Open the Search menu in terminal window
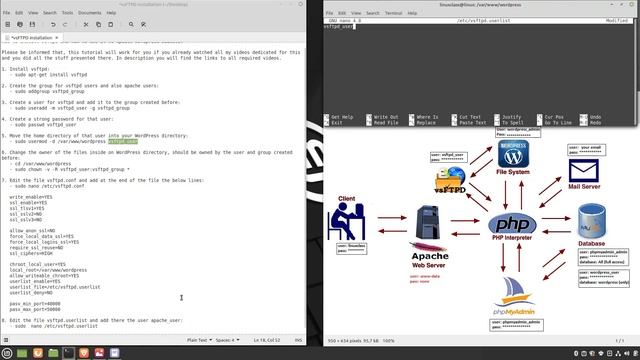The width and height of the screenshot is (640, 360). [x=373, y=13]
